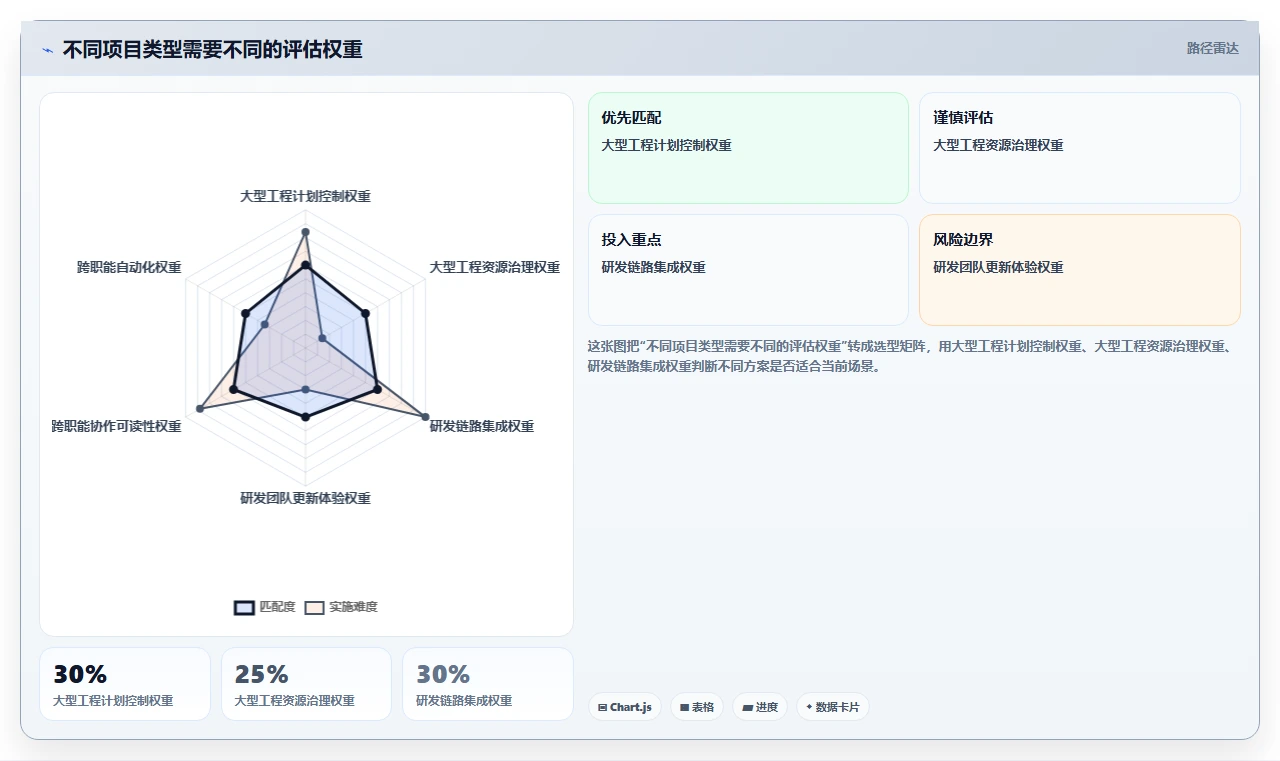This screenshot has width=1280, height=761.
Task: Click the 25% 大型工程资源治理权重 stat card
Action: point(306,684)
